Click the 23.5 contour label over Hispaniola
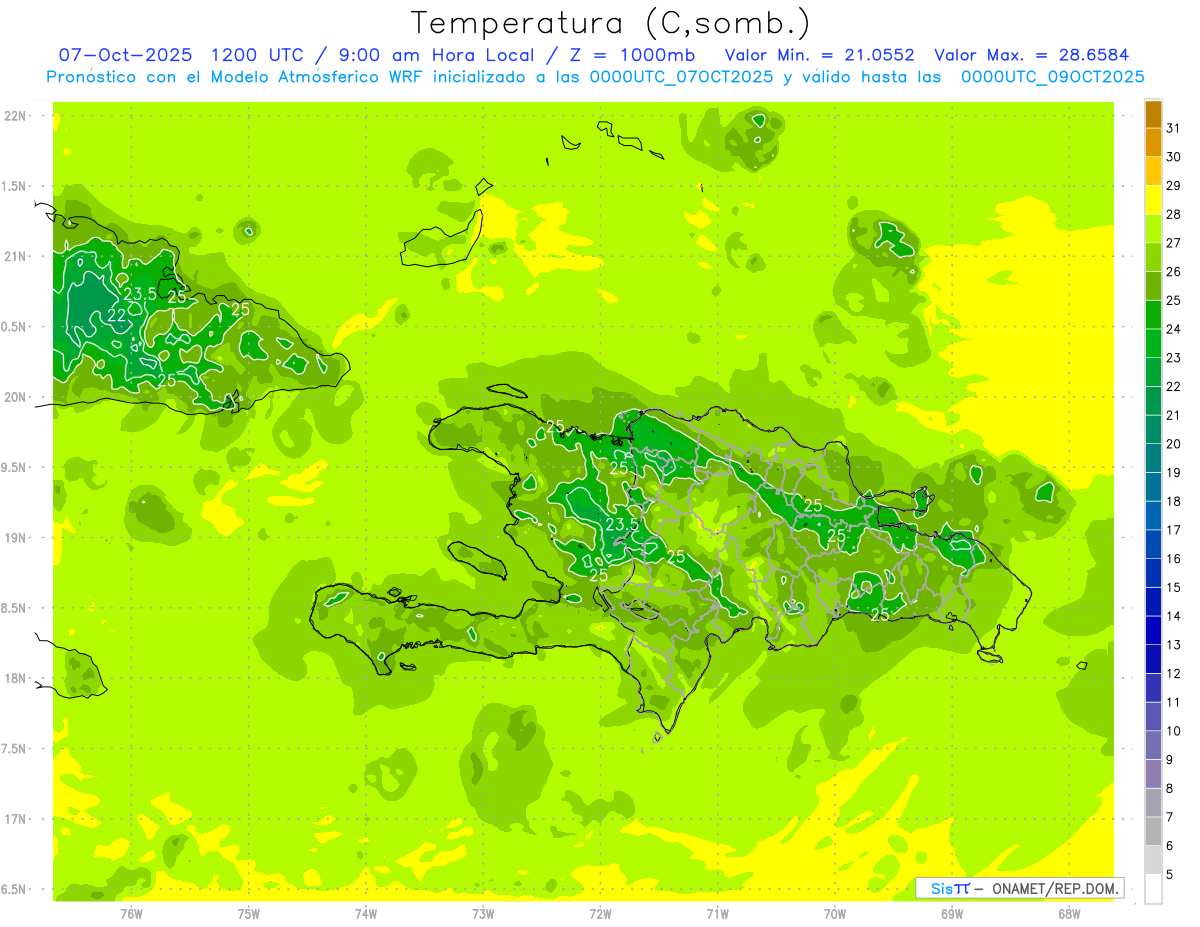 tap(623, 524)
